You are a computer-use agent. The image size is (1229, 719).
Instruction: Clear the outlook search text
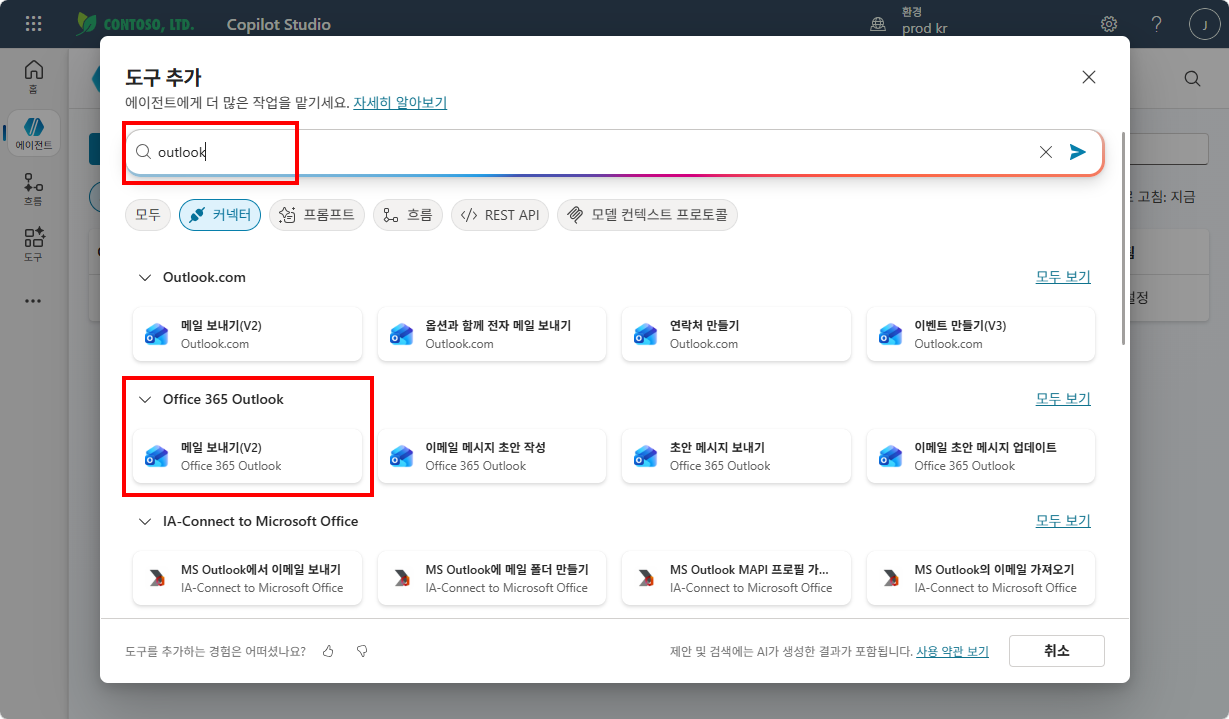[x=1046, y=152]
